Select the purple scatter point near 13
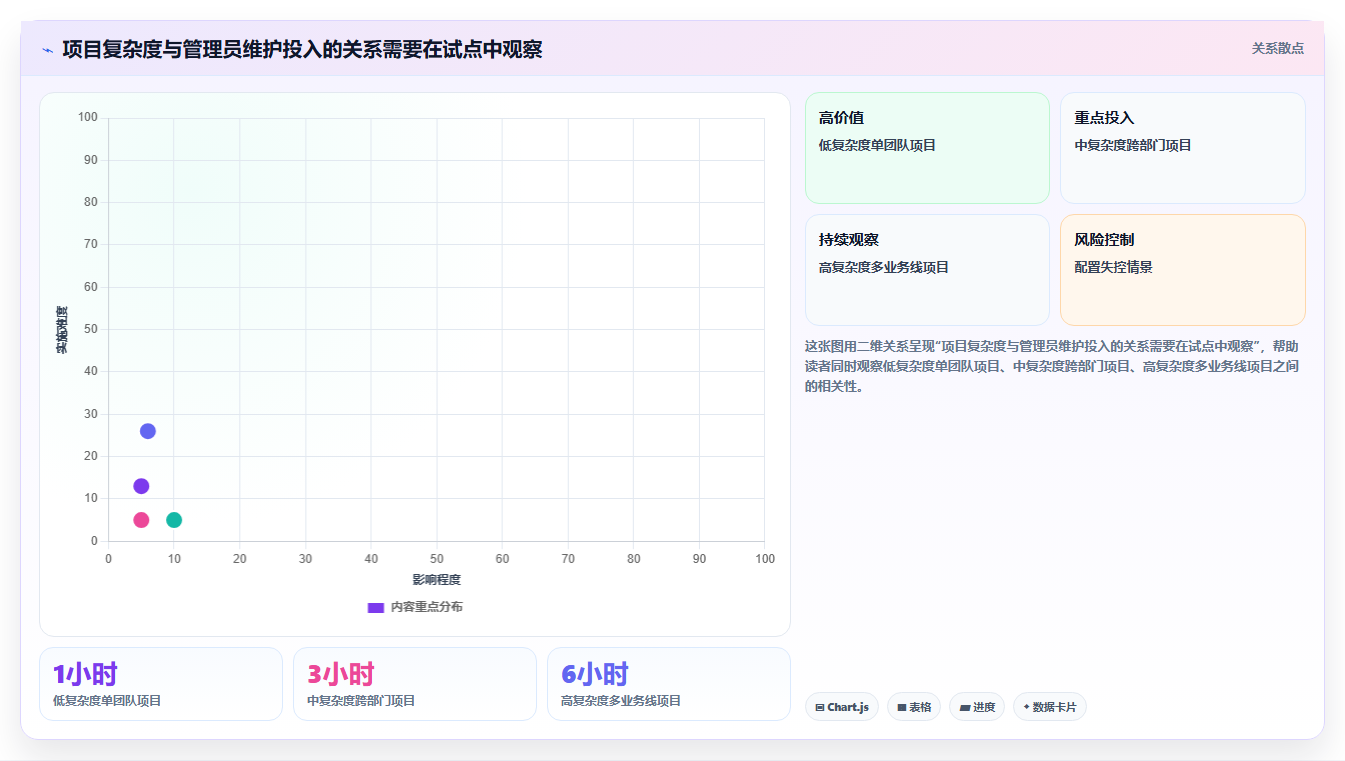 coord(141,486)
